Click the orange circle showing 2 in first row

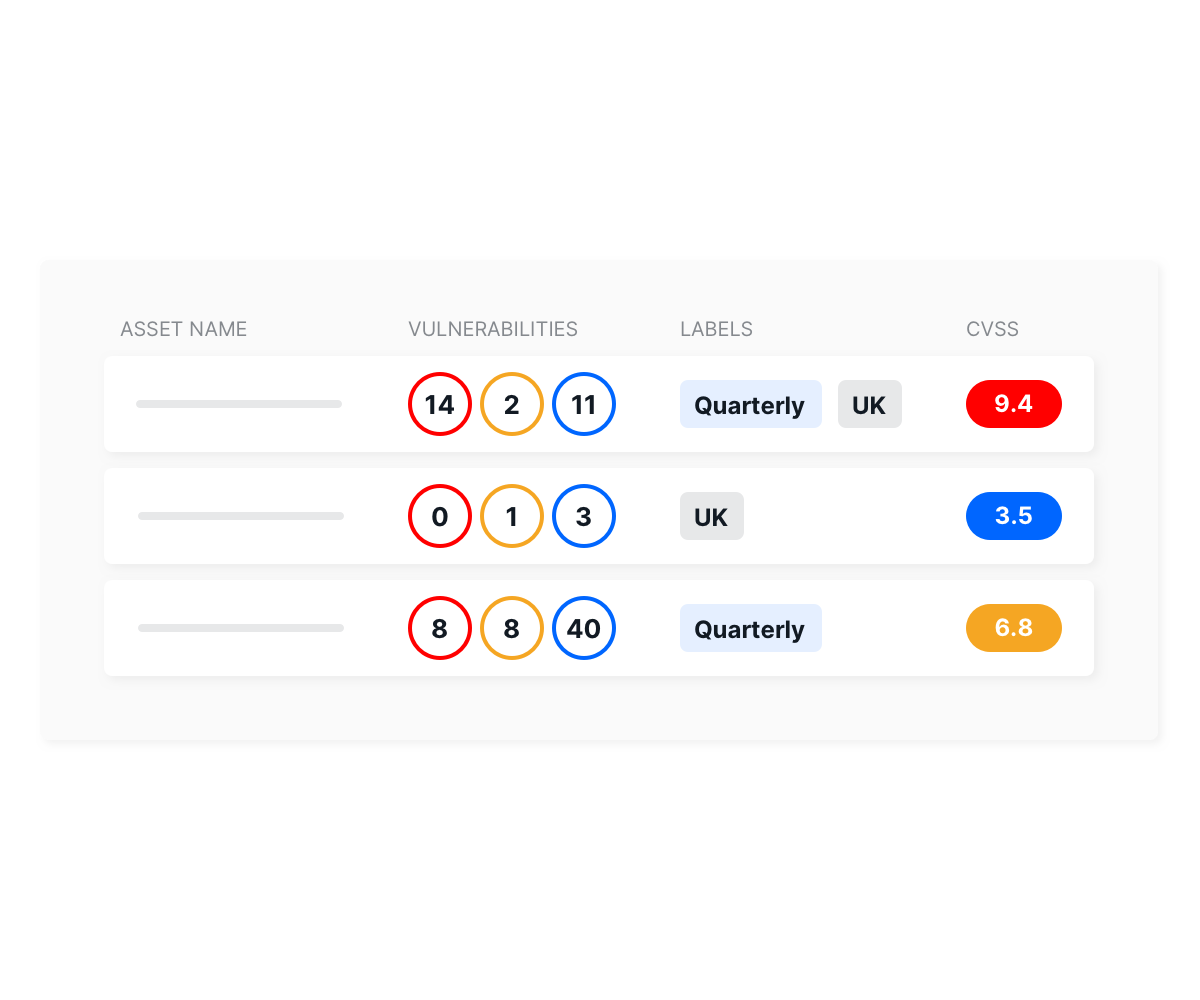(x=512, y=404)
